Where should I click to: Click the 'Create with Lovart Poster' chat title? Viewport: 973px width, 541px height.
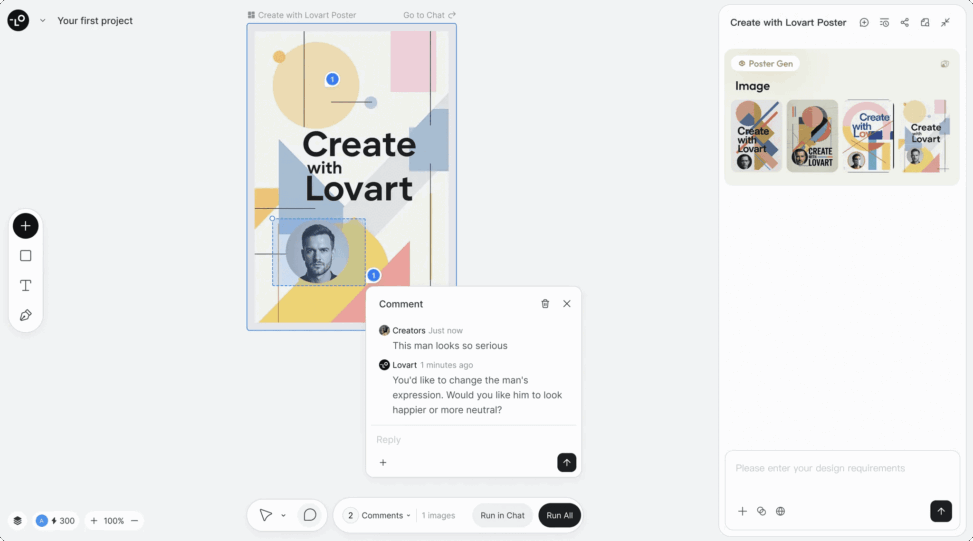[788, 22]
